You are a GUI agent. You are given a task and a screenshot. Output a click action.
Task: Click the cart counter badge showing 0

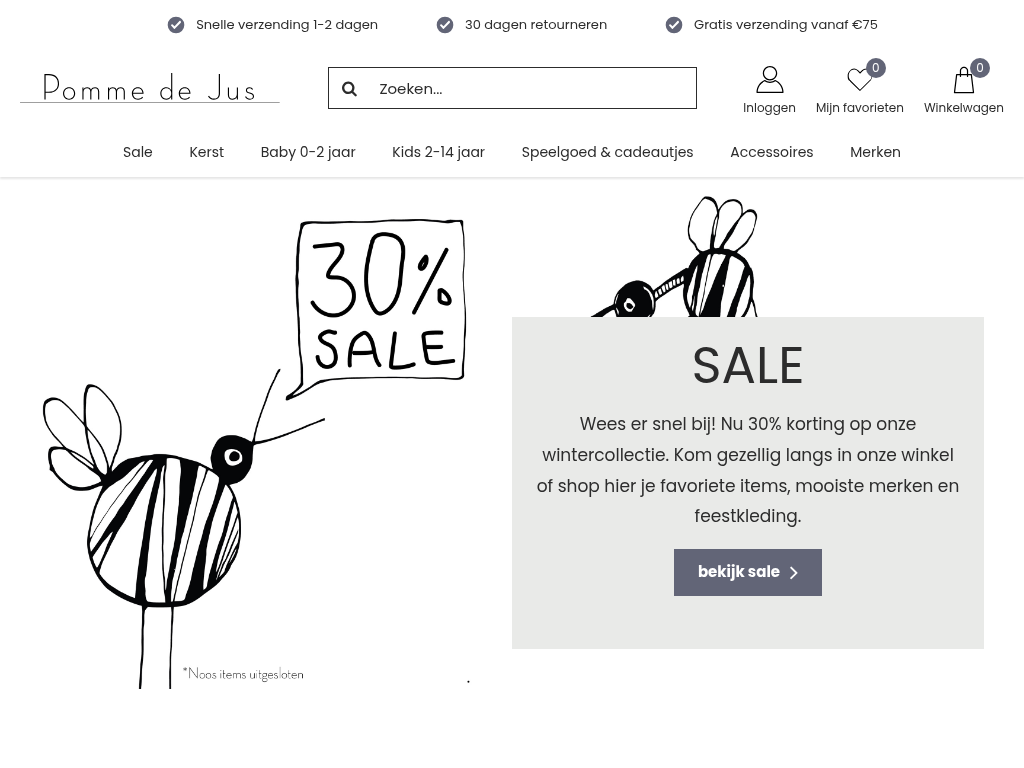[980, 68]
